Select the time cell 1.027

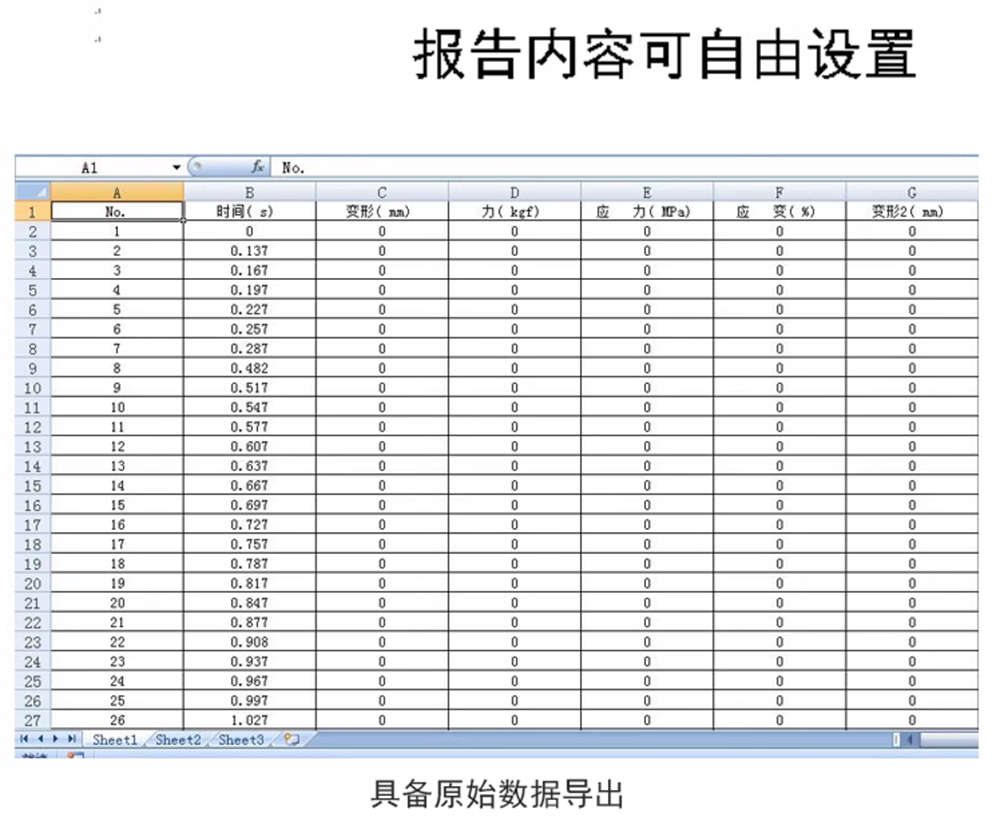pyautogui.click(x=249, y=721)
